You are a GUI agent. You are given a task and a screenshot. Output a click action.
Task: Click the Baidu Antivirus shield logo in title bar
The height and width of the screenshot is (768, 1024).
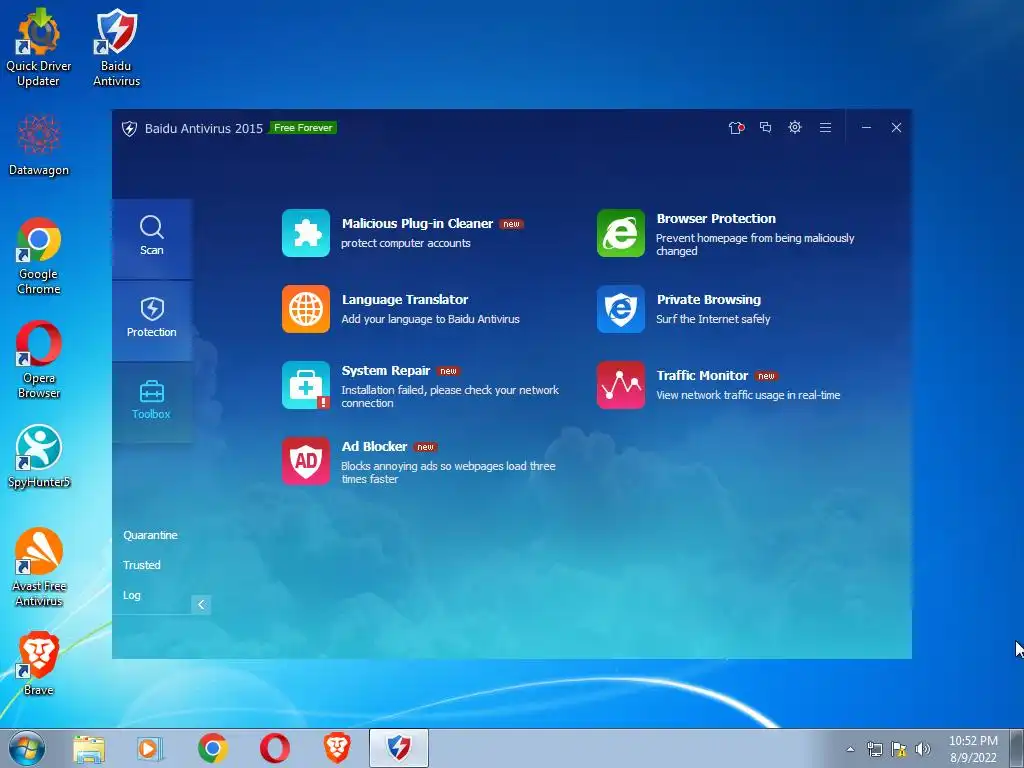tap(129, 129)
